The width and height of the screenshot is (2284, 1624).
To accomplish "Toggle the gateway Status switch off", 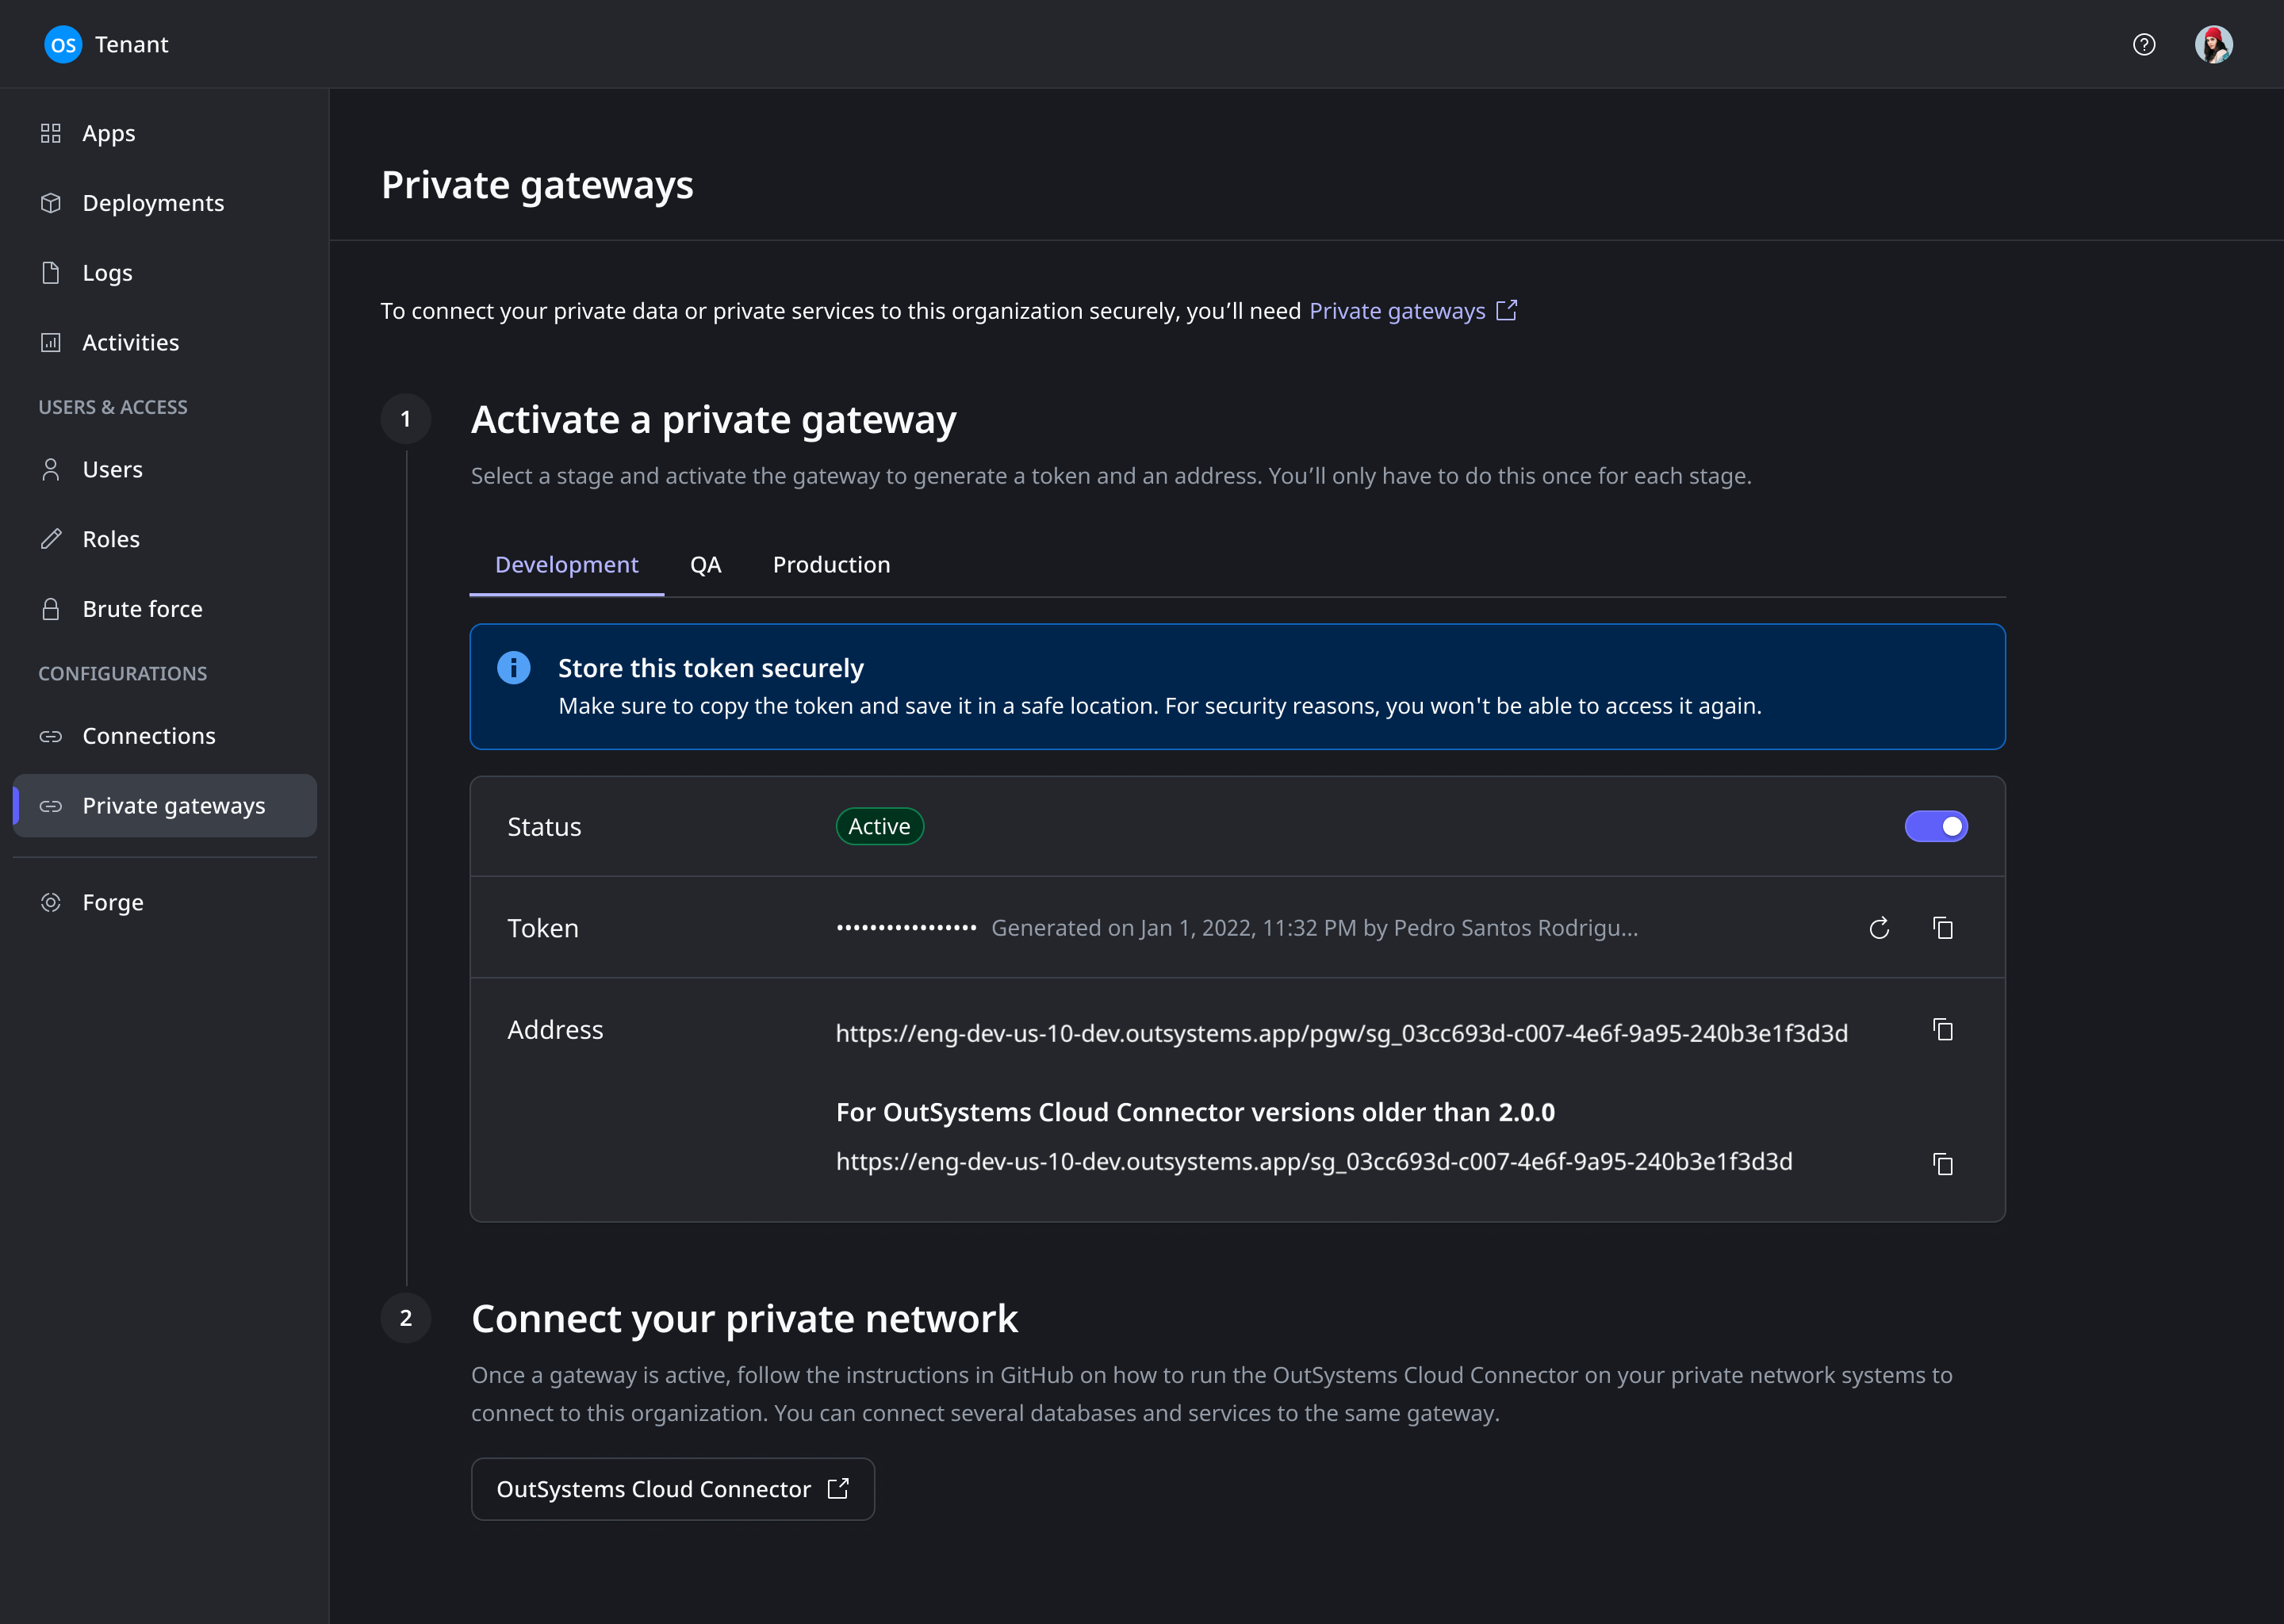I will pos(1936,826).
